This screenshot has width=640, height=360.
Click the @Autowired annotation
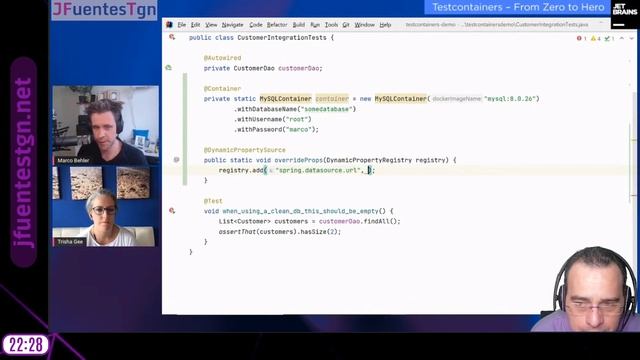click(222, 58)
